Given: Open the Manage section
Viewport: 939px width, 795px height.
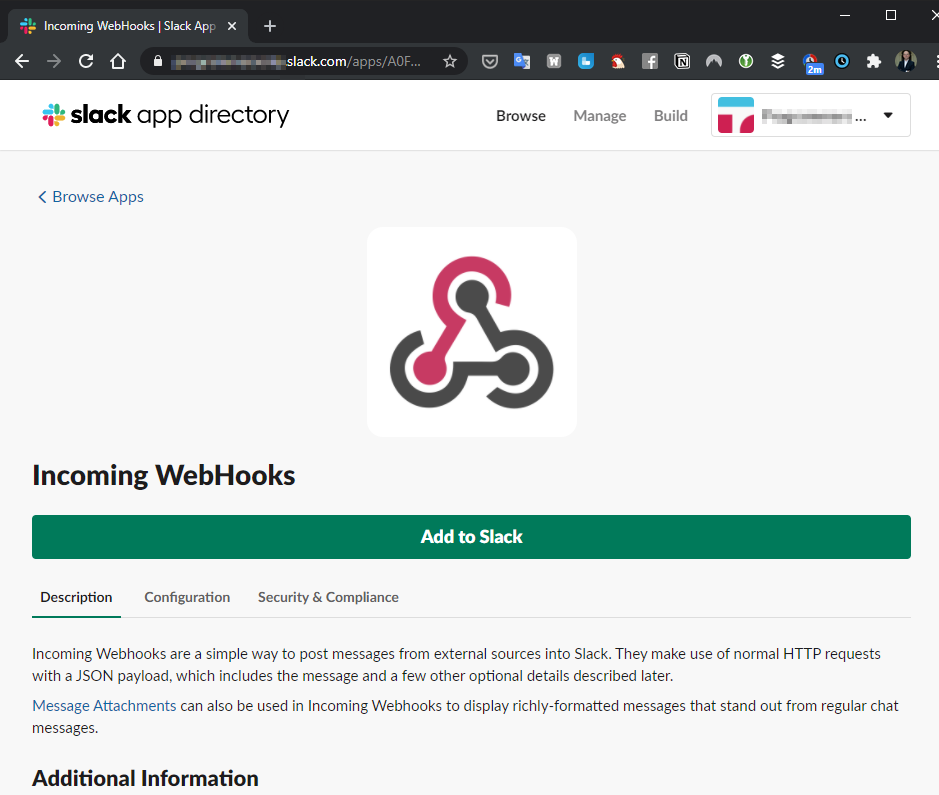Looking at the screenshot, I should (x=599, y=115).
